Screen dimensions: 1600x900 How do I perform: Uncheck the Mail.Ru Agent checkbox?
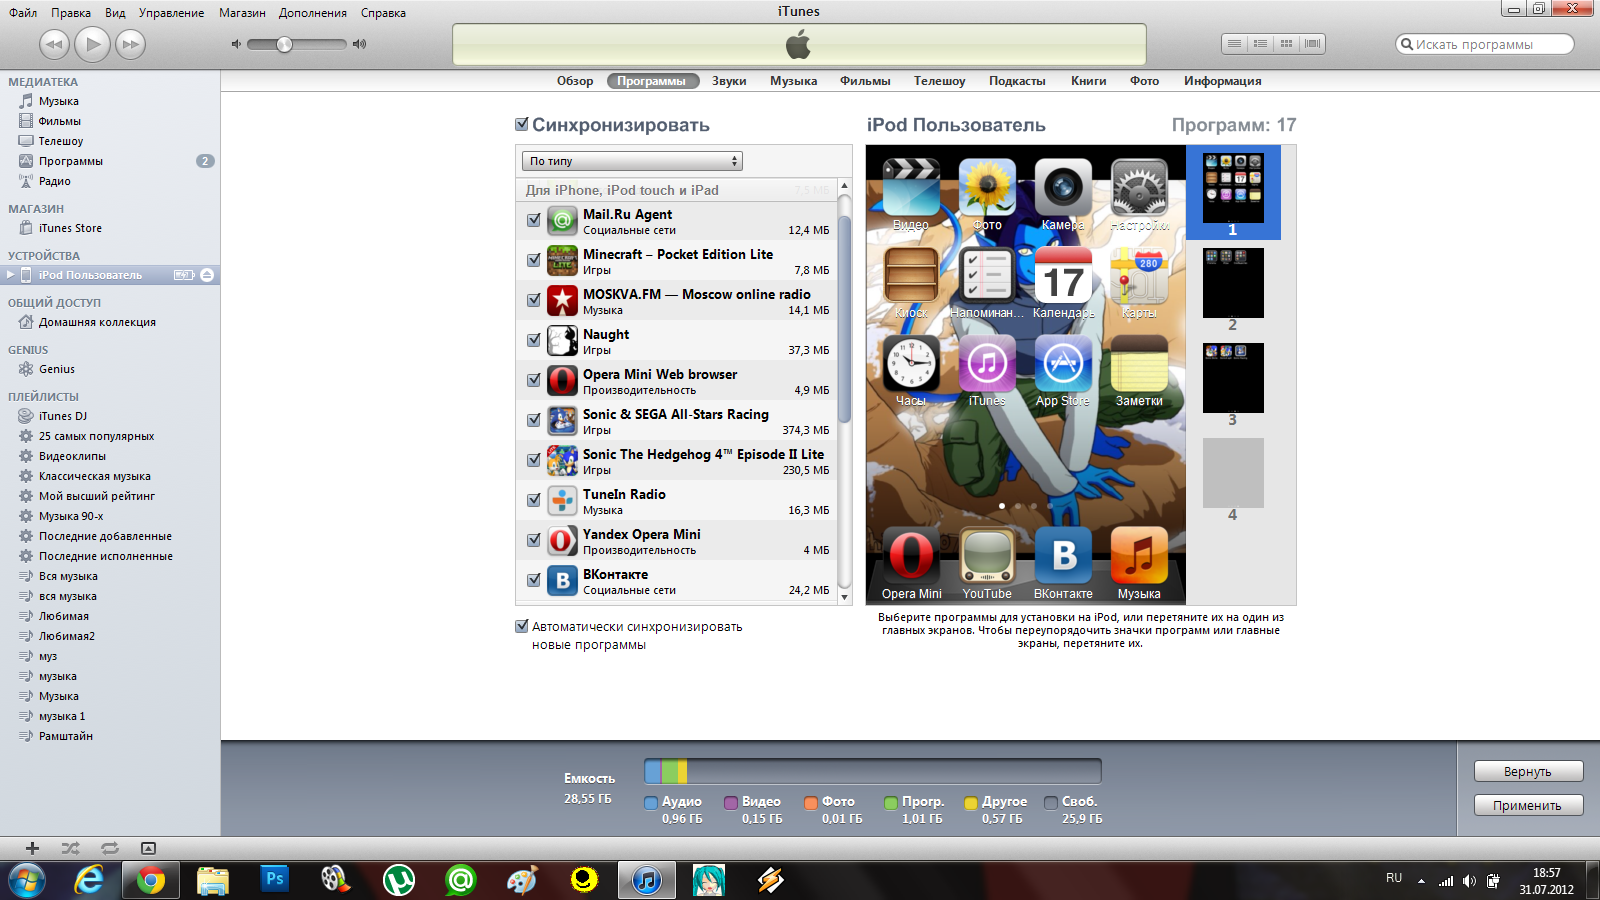[533, 220]
